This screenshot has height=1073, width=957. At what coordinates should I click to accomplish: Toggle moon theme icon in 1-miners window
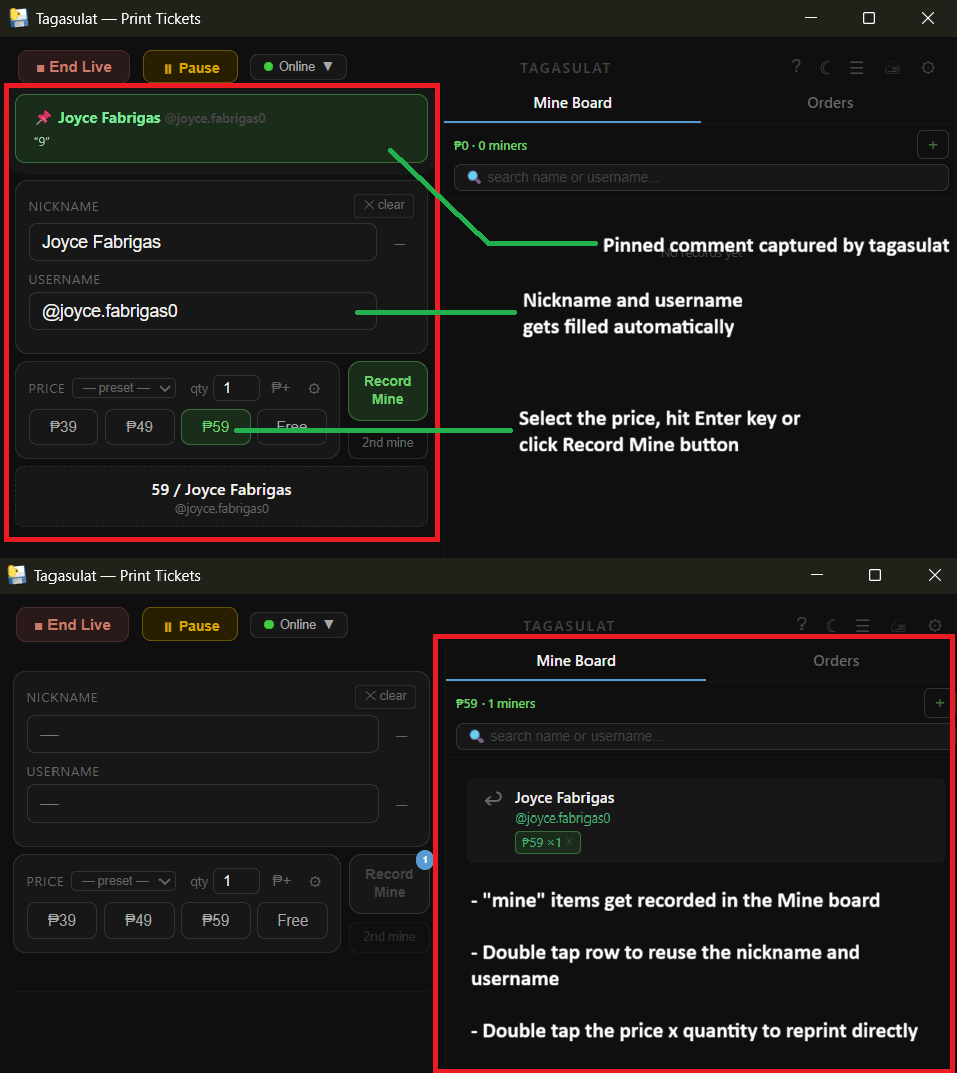click(831, 625)
